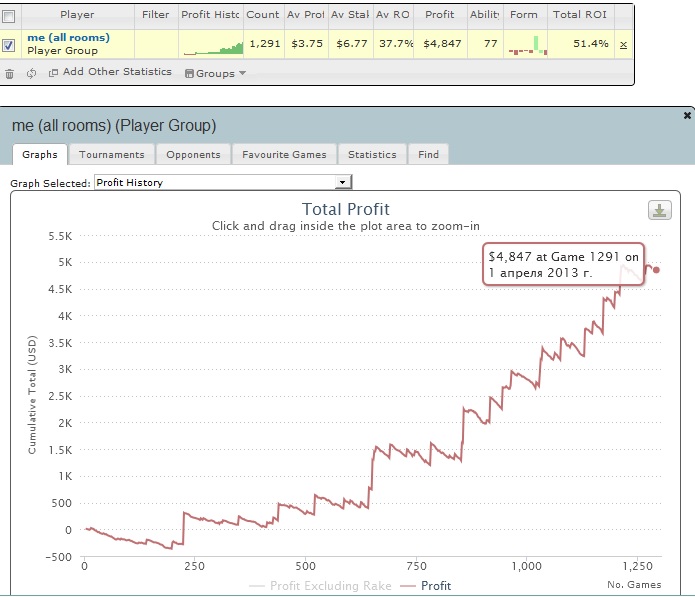
Task: Click the Form bar chart thumbnail
Action: (x=527, y=46)
